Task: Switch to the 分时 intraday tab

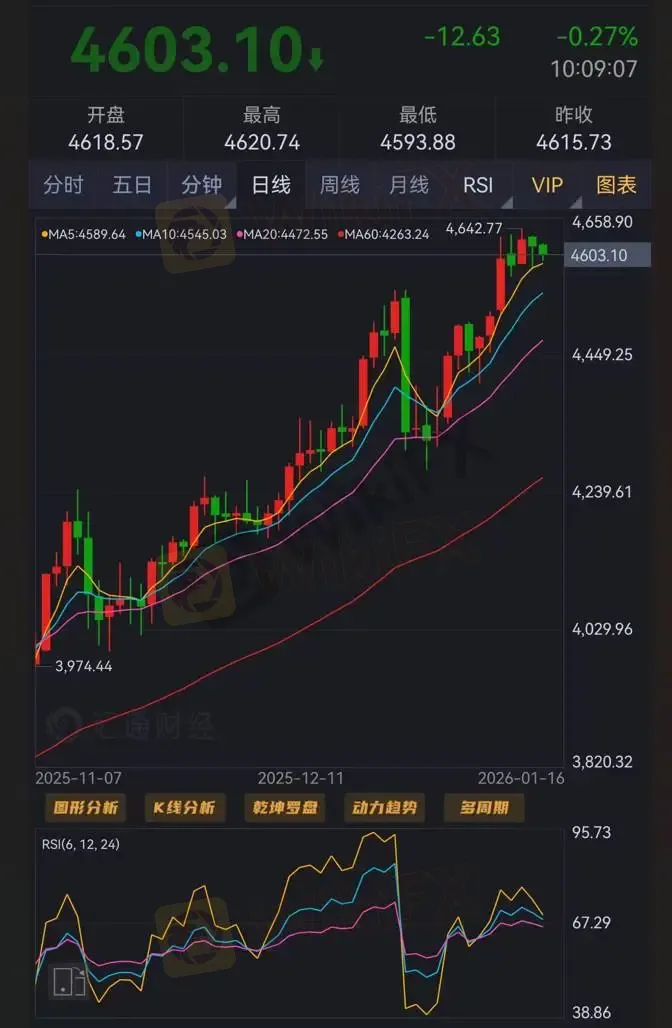Action: [64, 186]
